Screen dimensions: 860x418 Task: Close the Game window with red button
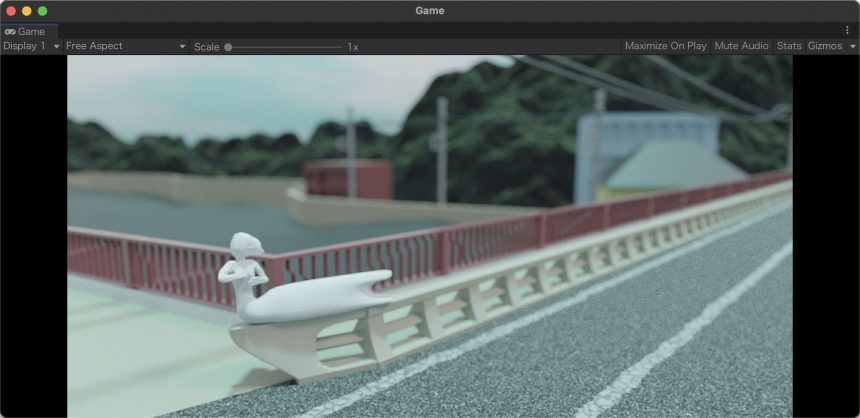11,11
